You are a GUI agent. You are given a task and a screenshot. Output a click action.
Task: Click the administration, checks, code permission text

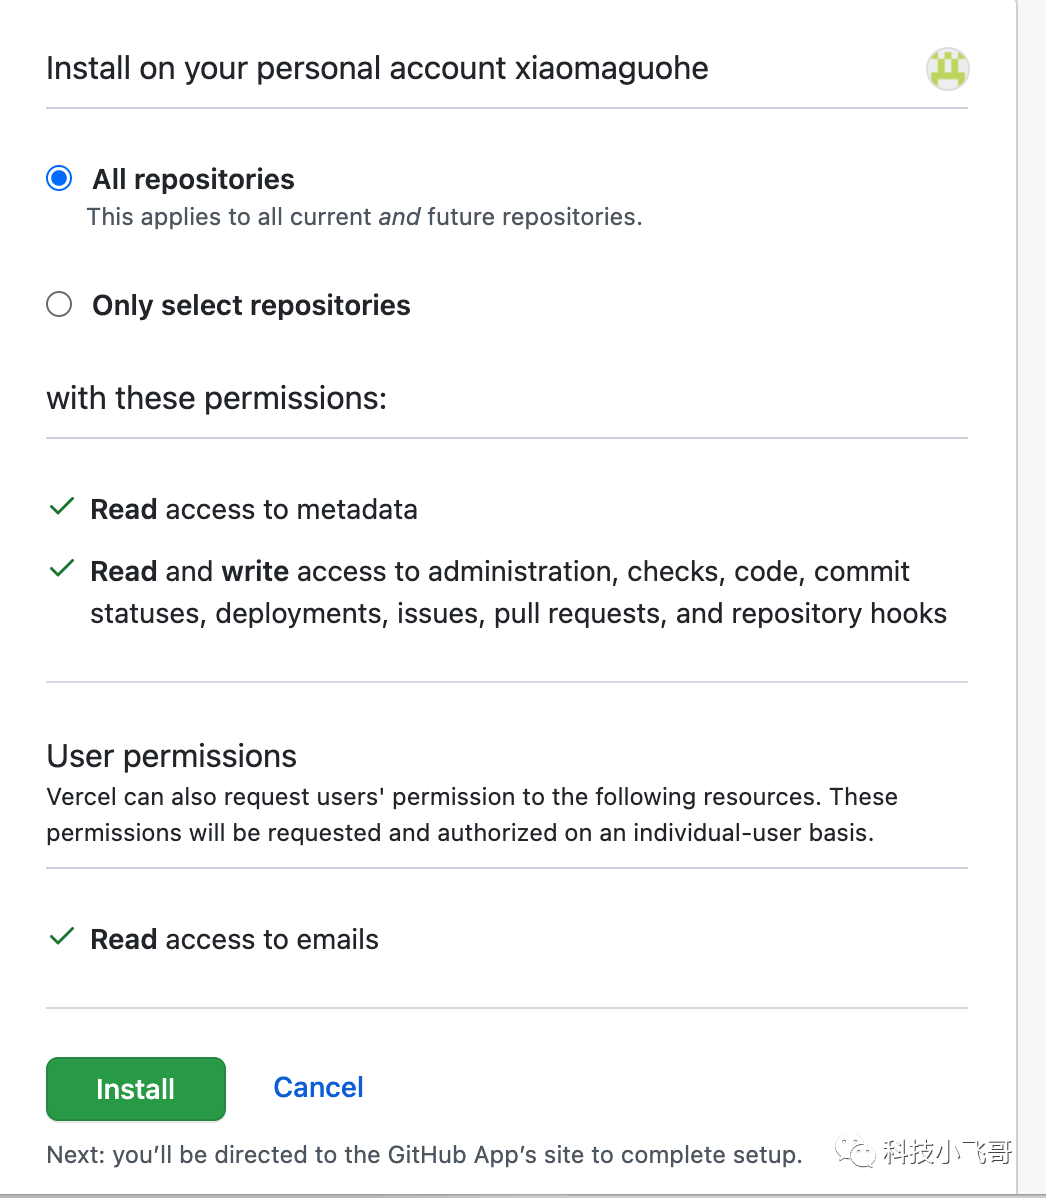point(518,592)
